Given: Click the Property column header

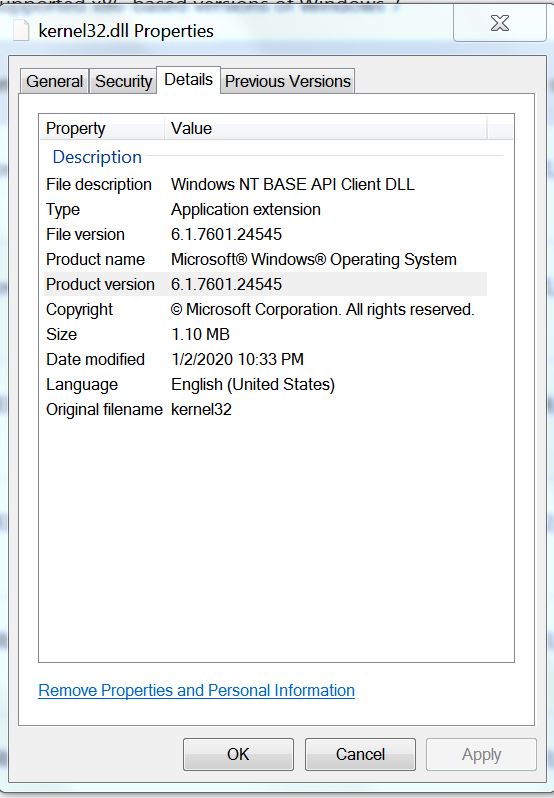Looking at the screenshot, I should 102,128.
